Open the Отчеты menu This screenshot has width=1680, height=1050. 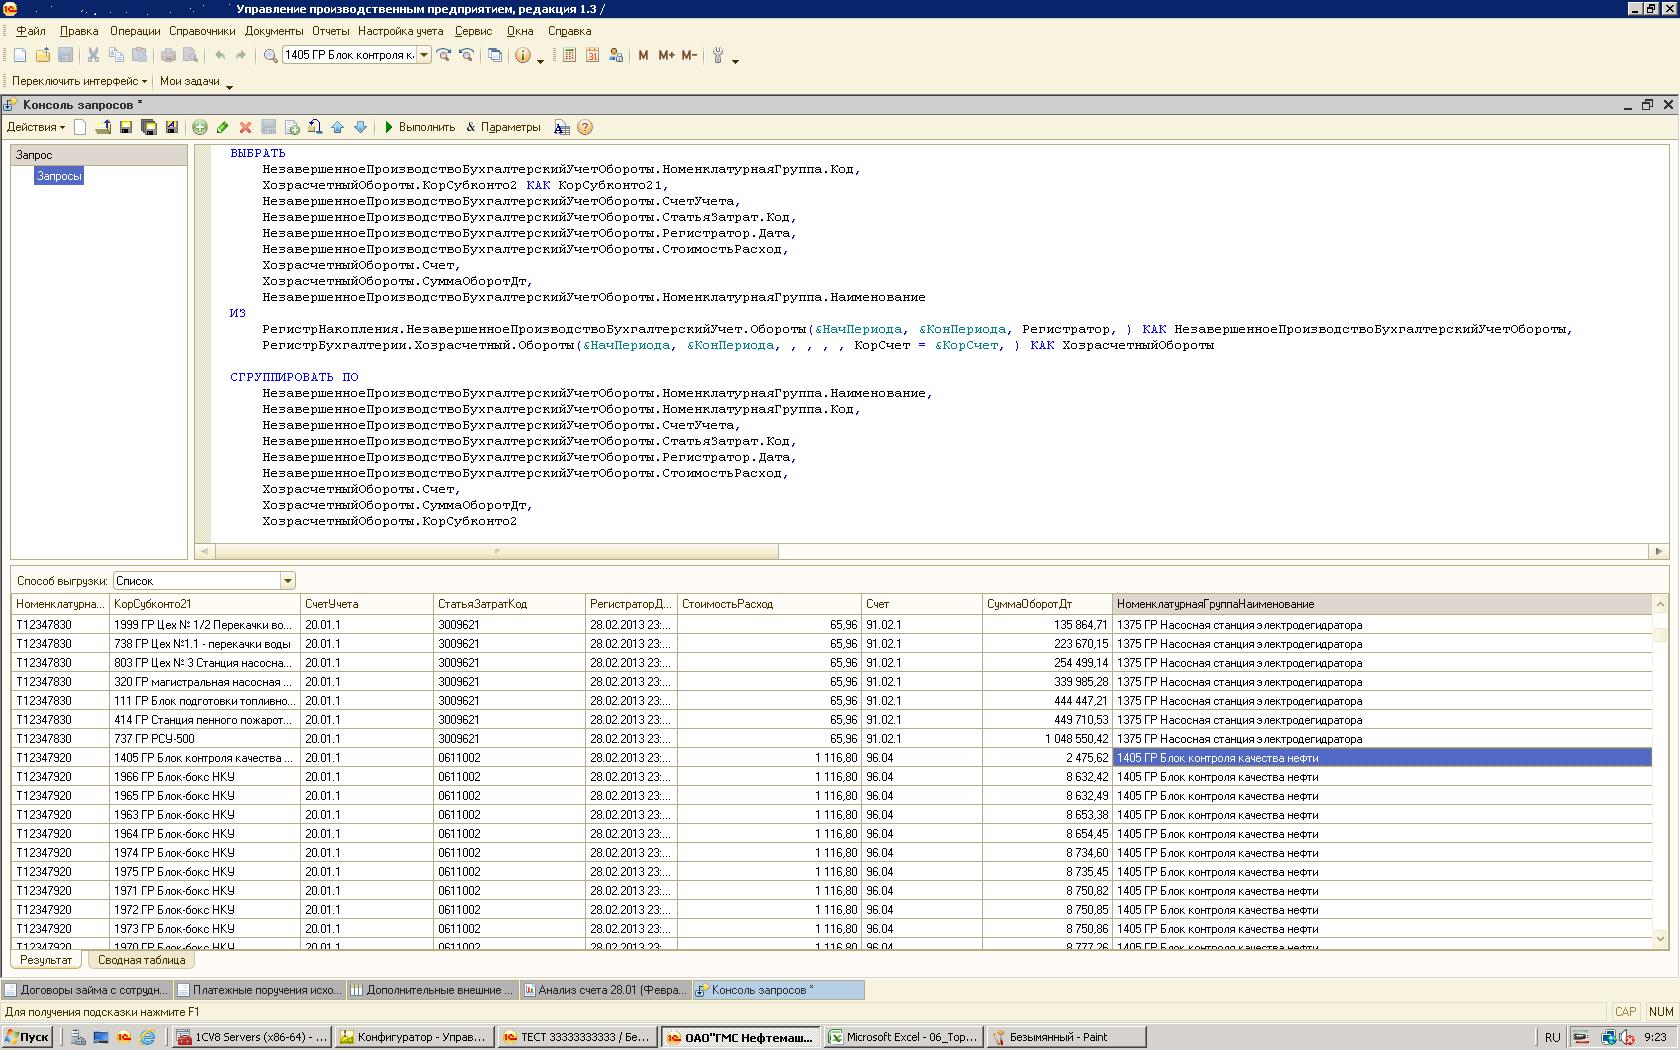330,31
